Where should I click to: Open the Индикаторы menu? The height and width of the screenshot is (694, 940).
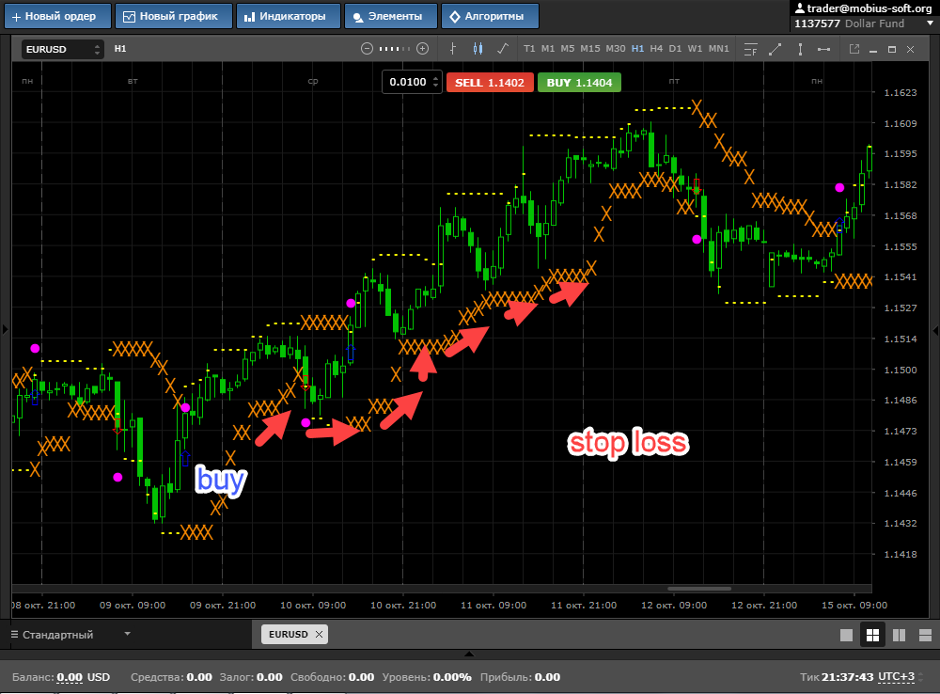[288, 16]
